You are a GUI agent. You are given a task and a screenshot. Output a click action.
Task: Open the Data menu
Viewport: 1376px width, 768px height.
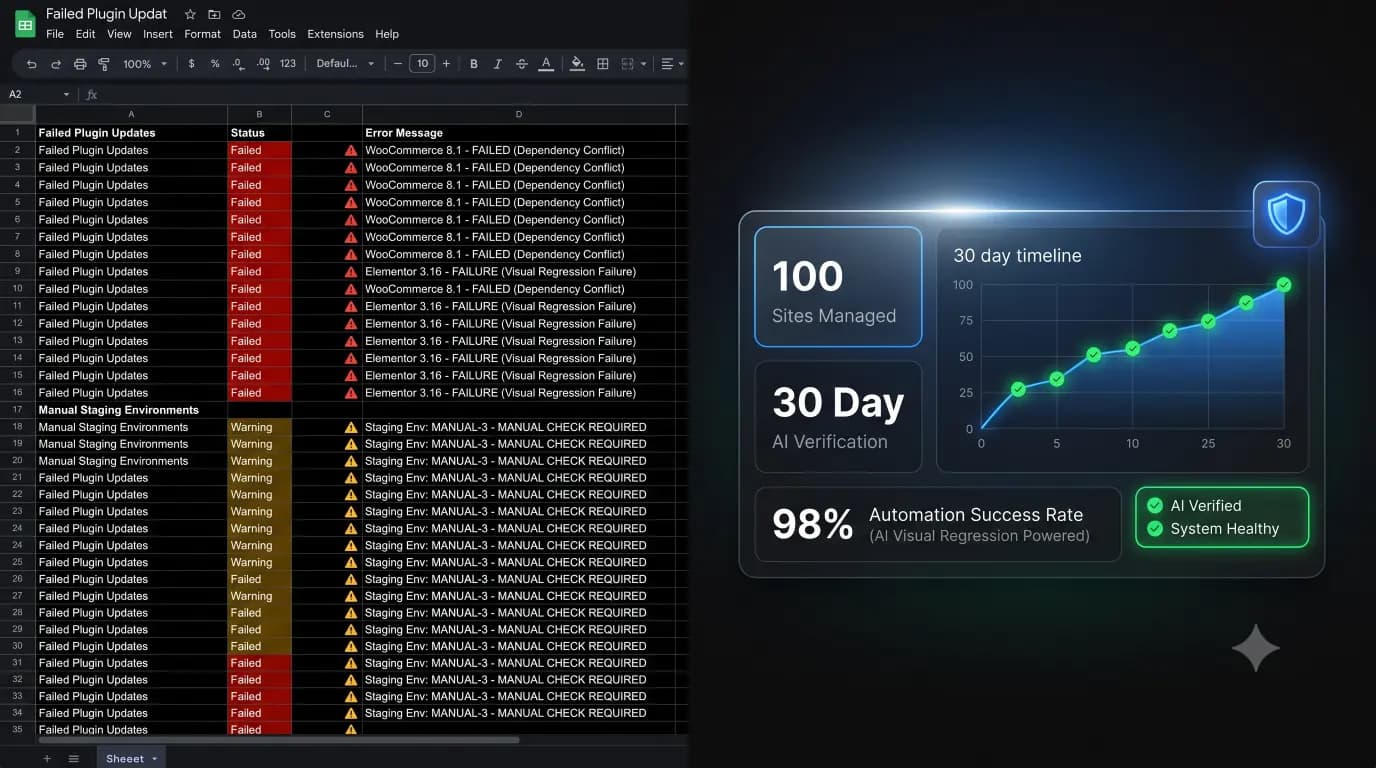pos(245,34)
